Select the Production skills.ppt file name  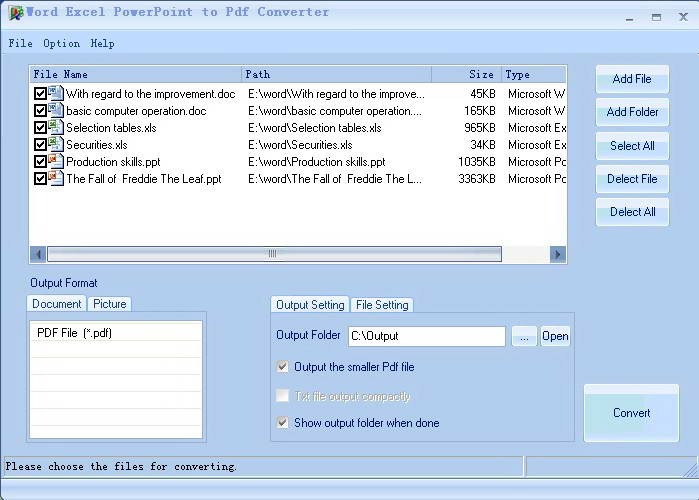point(113,162)
